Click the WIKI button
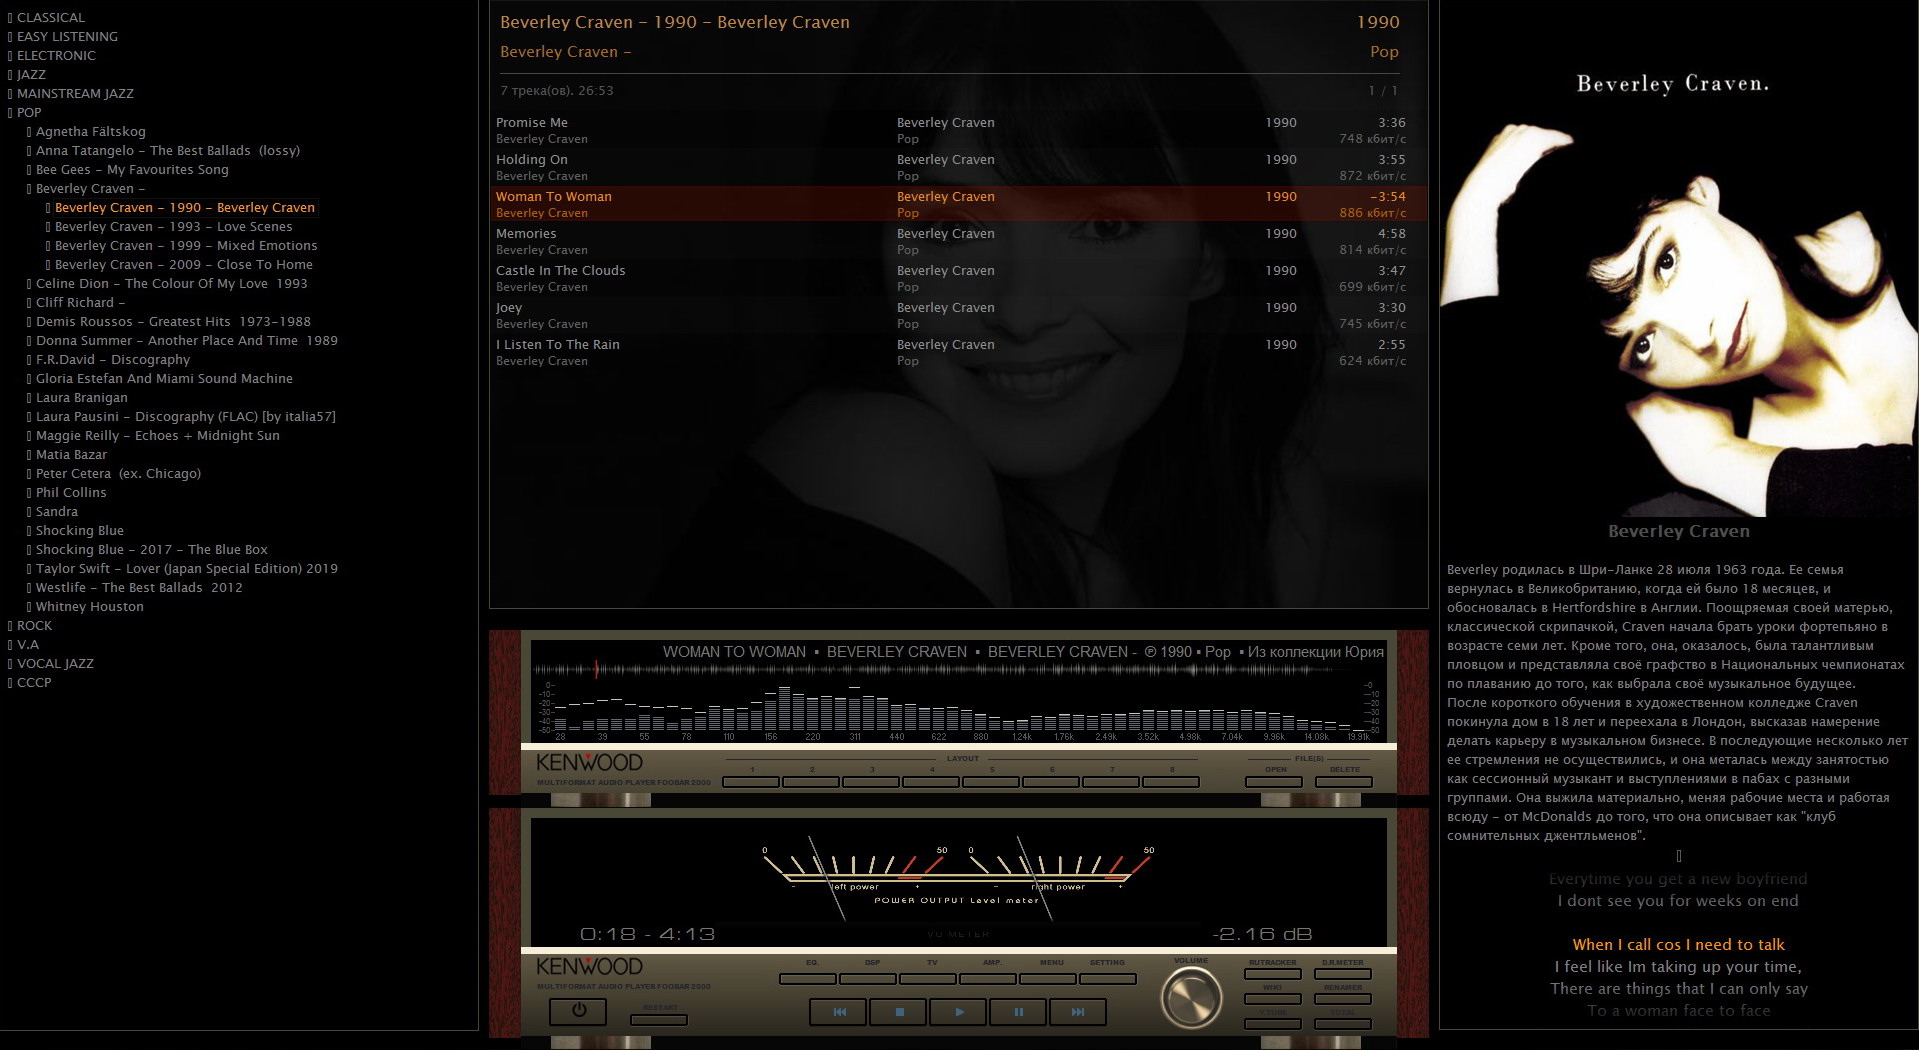This screenshot has height=1050, width=1919. [x=1273, y=999]
